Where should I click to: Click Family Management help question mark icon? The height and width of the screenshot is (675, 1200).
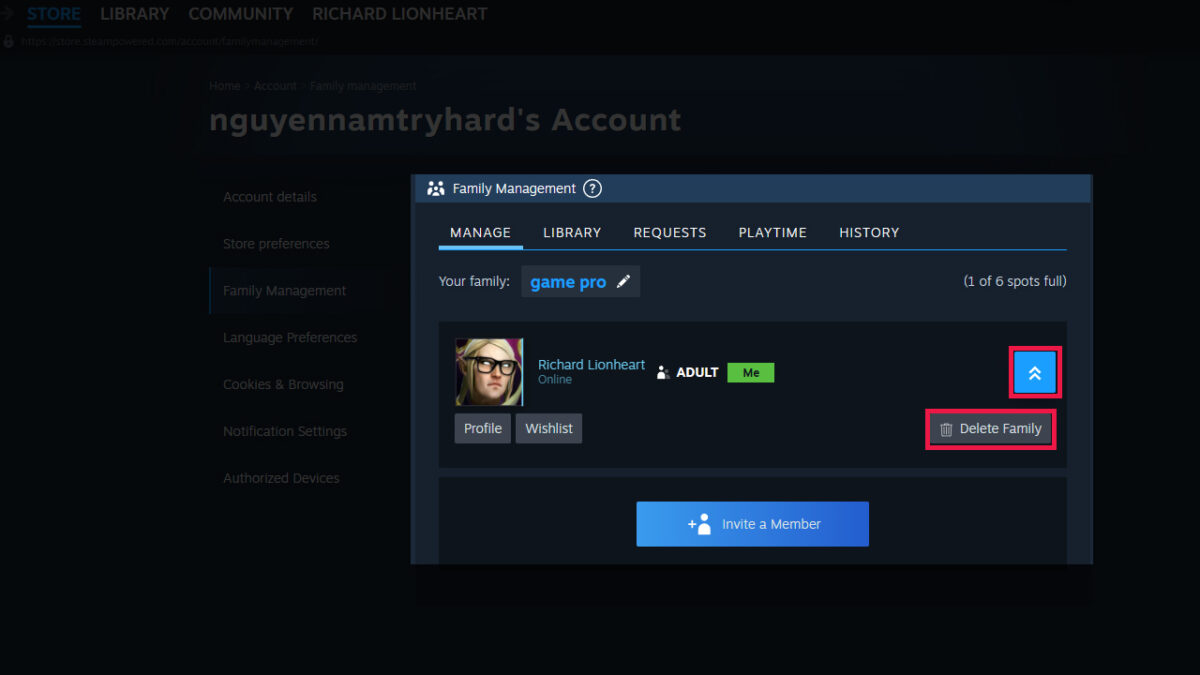592,188
